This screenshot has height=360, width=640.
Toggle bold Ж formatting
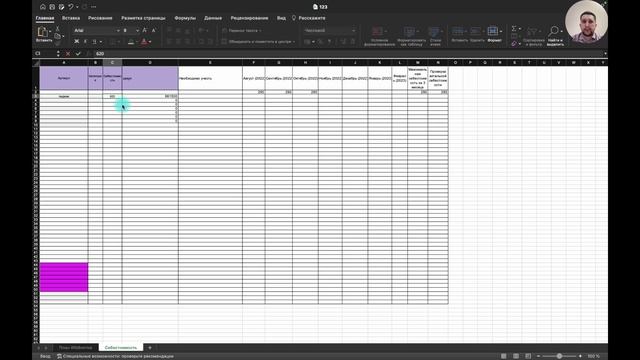click(76, 42)
